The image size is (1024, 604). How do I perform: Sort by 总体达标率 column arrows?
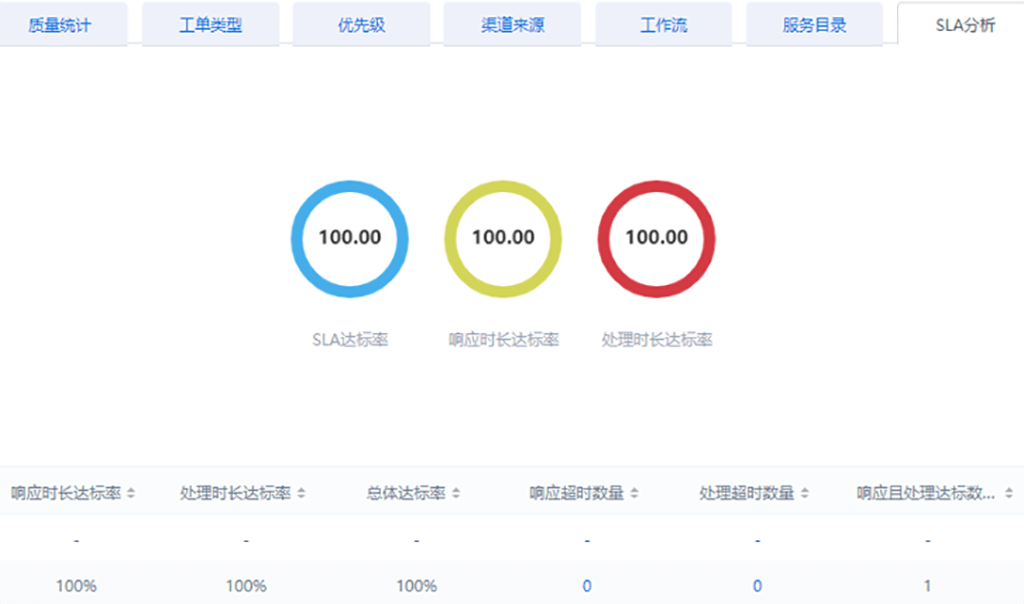click(x=456, y=493)
